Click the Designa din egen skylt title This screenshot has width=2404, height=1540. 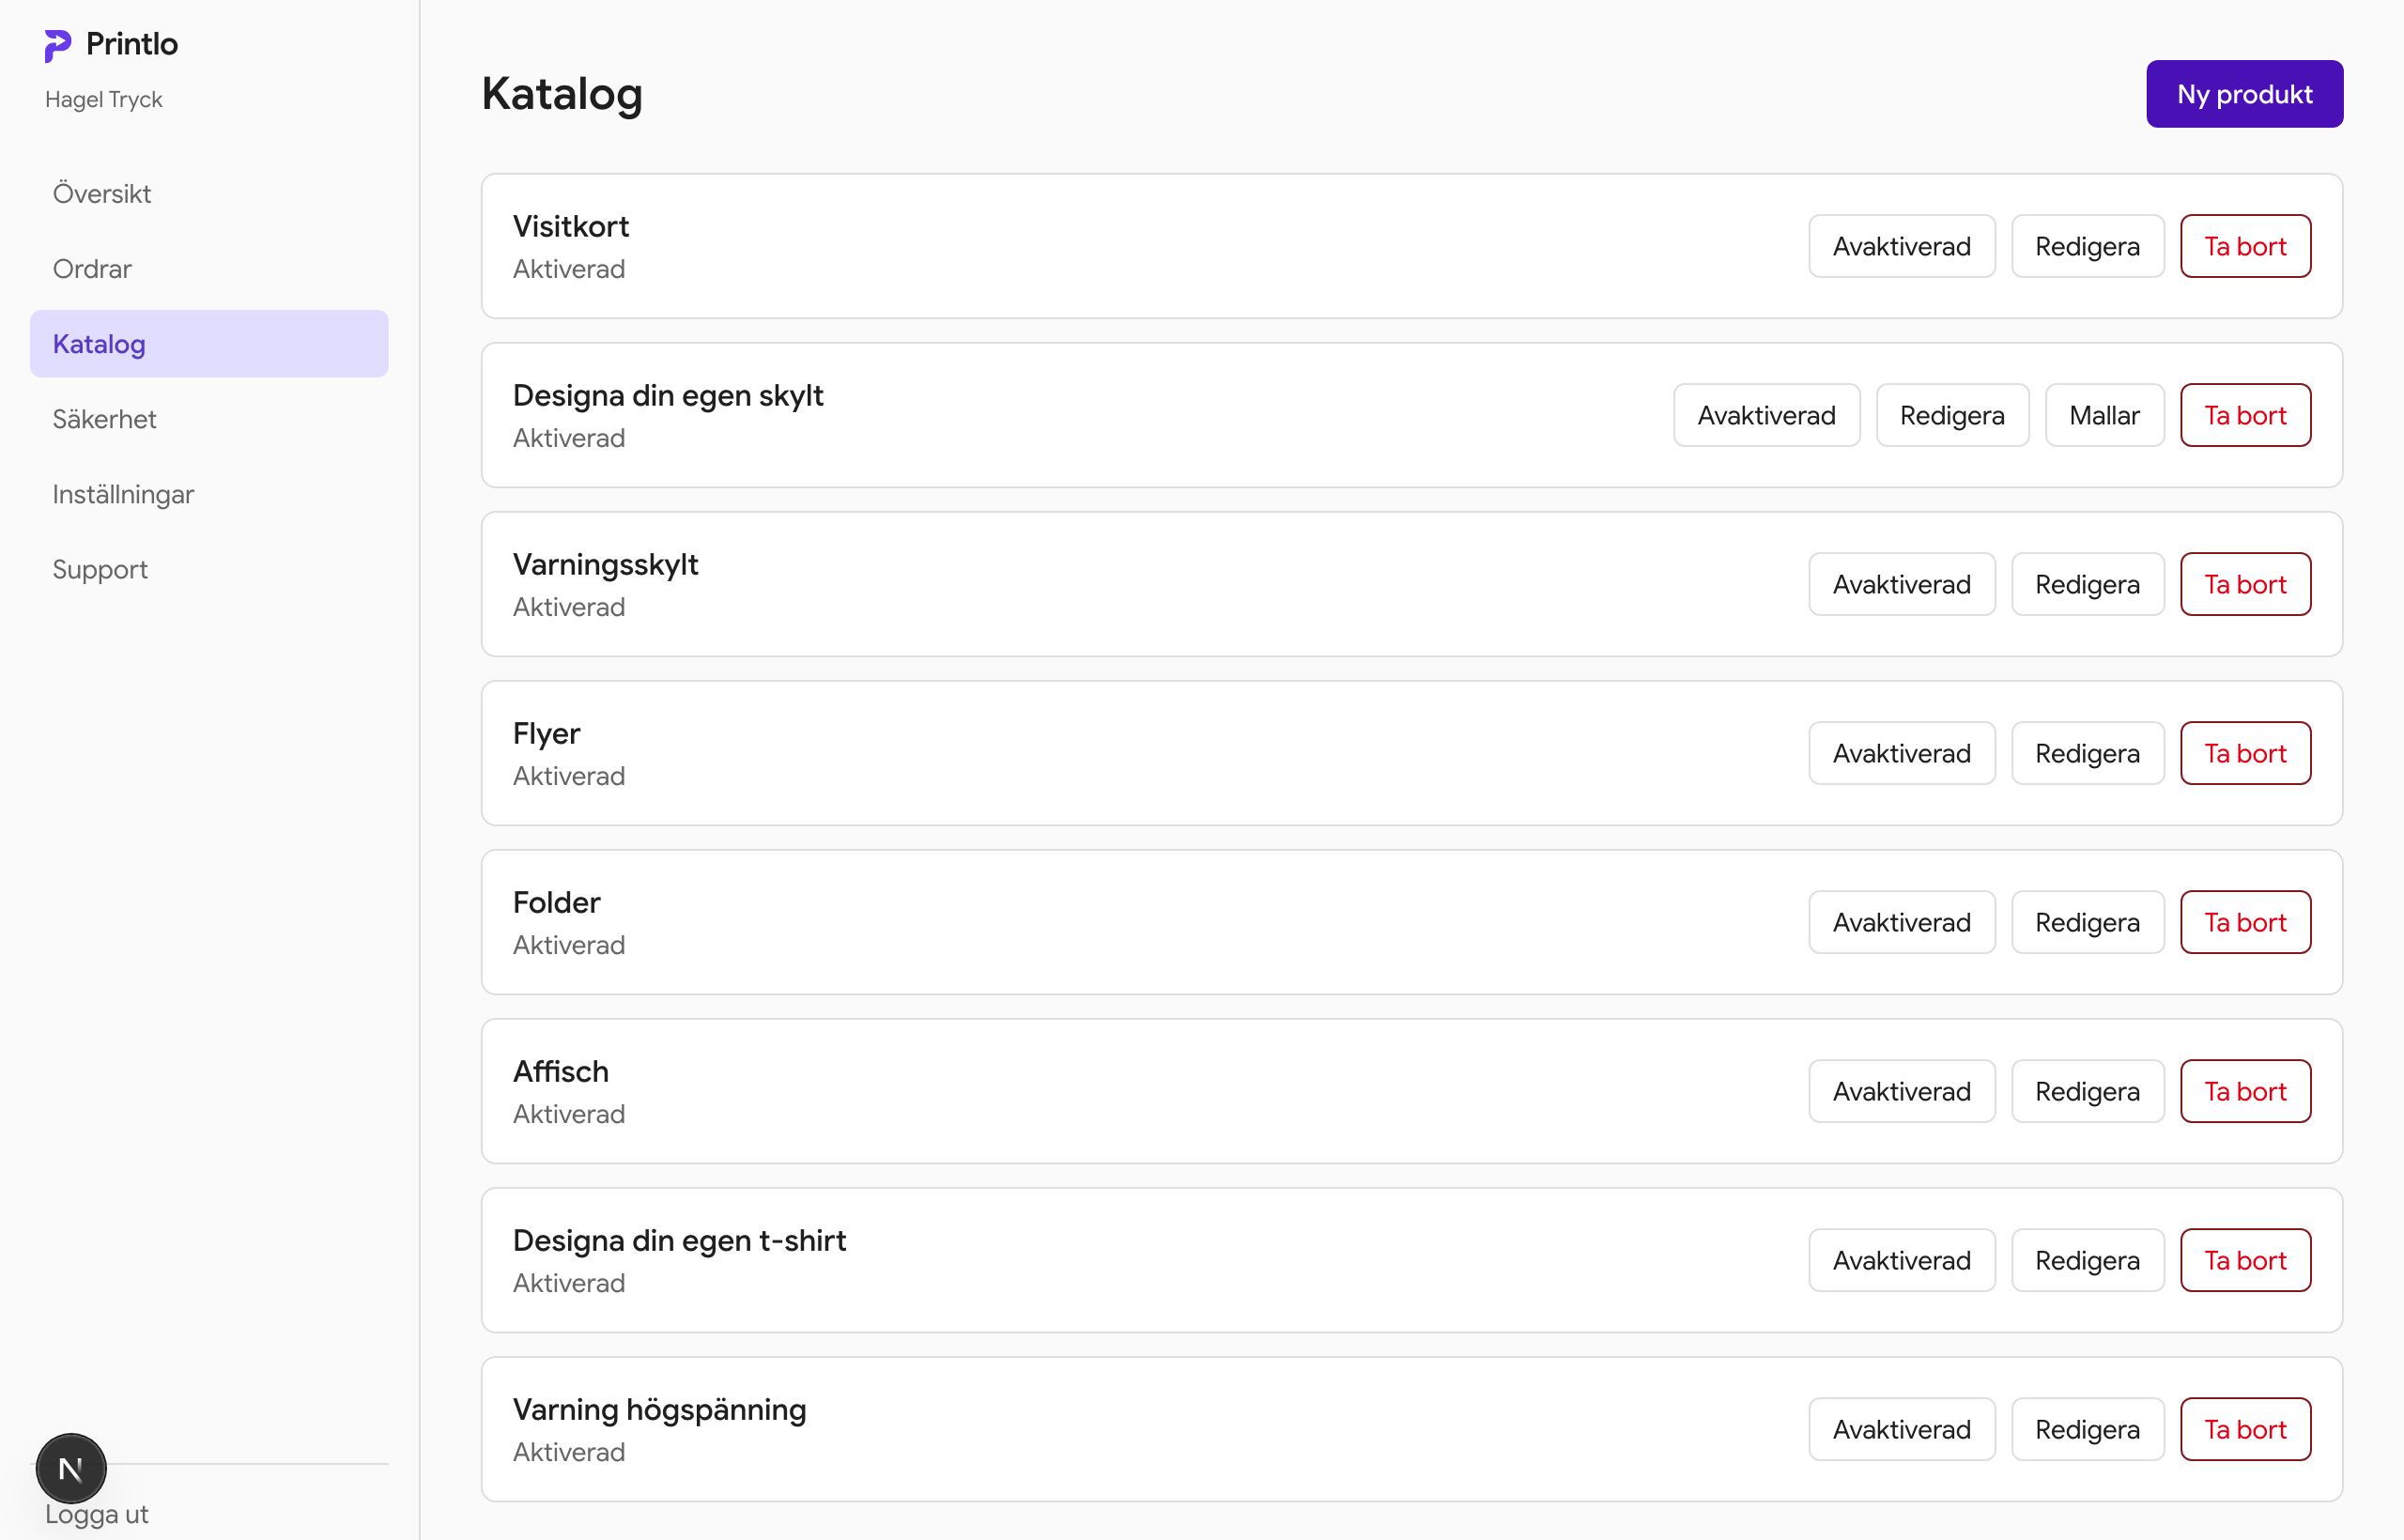pyautogui.click(x=668, y=396)
